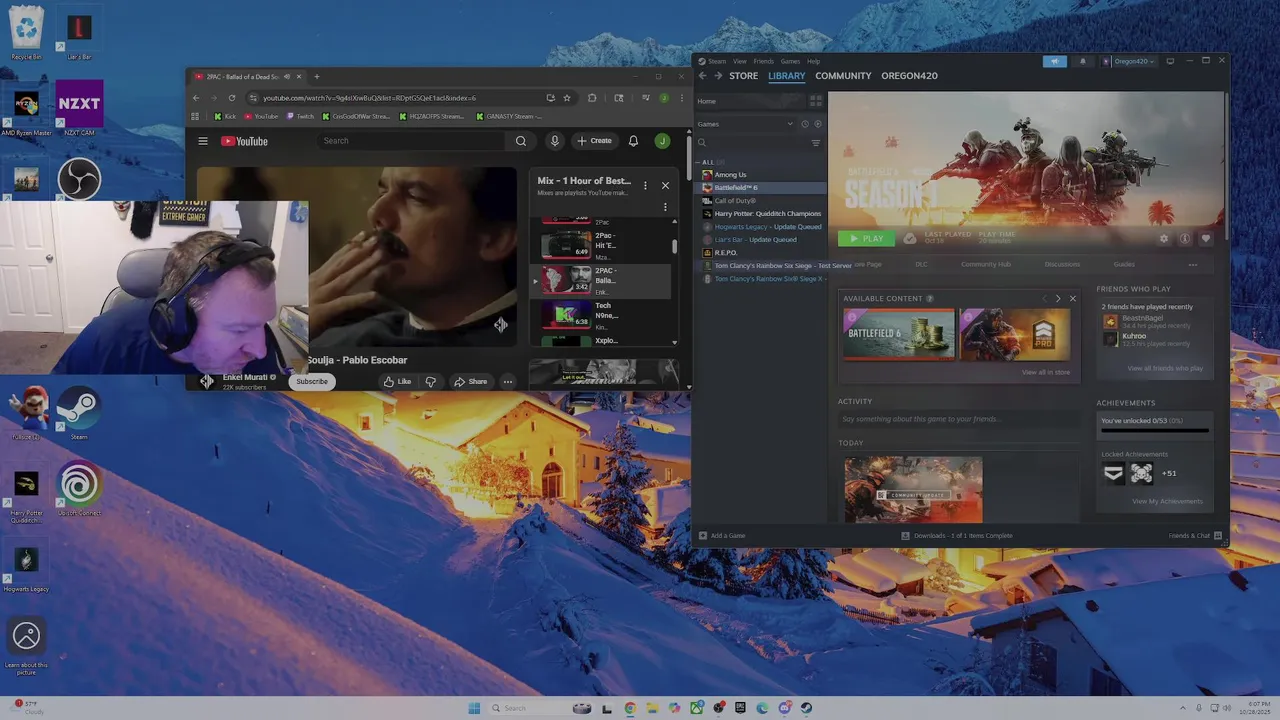1280x720 pixels.
Task: Favorite Battlefield 6 with heart icon
Action: (x=1206, y=239)
